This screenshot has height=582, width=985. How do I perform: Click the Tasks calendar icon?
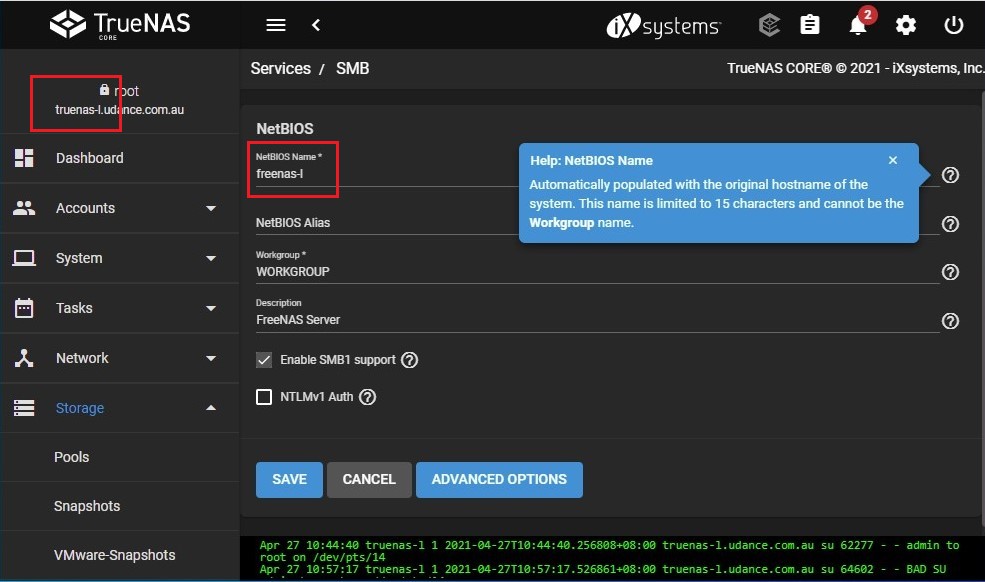24,308
